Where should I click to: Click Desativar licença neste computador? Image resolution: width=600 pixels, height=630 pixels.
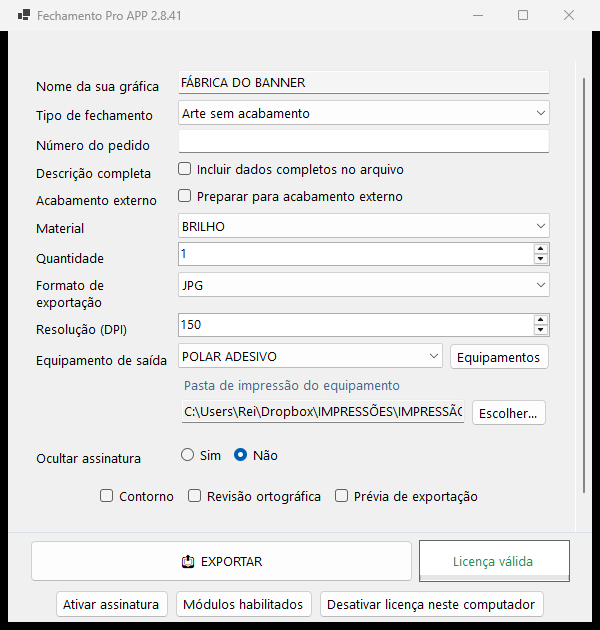pos(432,604)
